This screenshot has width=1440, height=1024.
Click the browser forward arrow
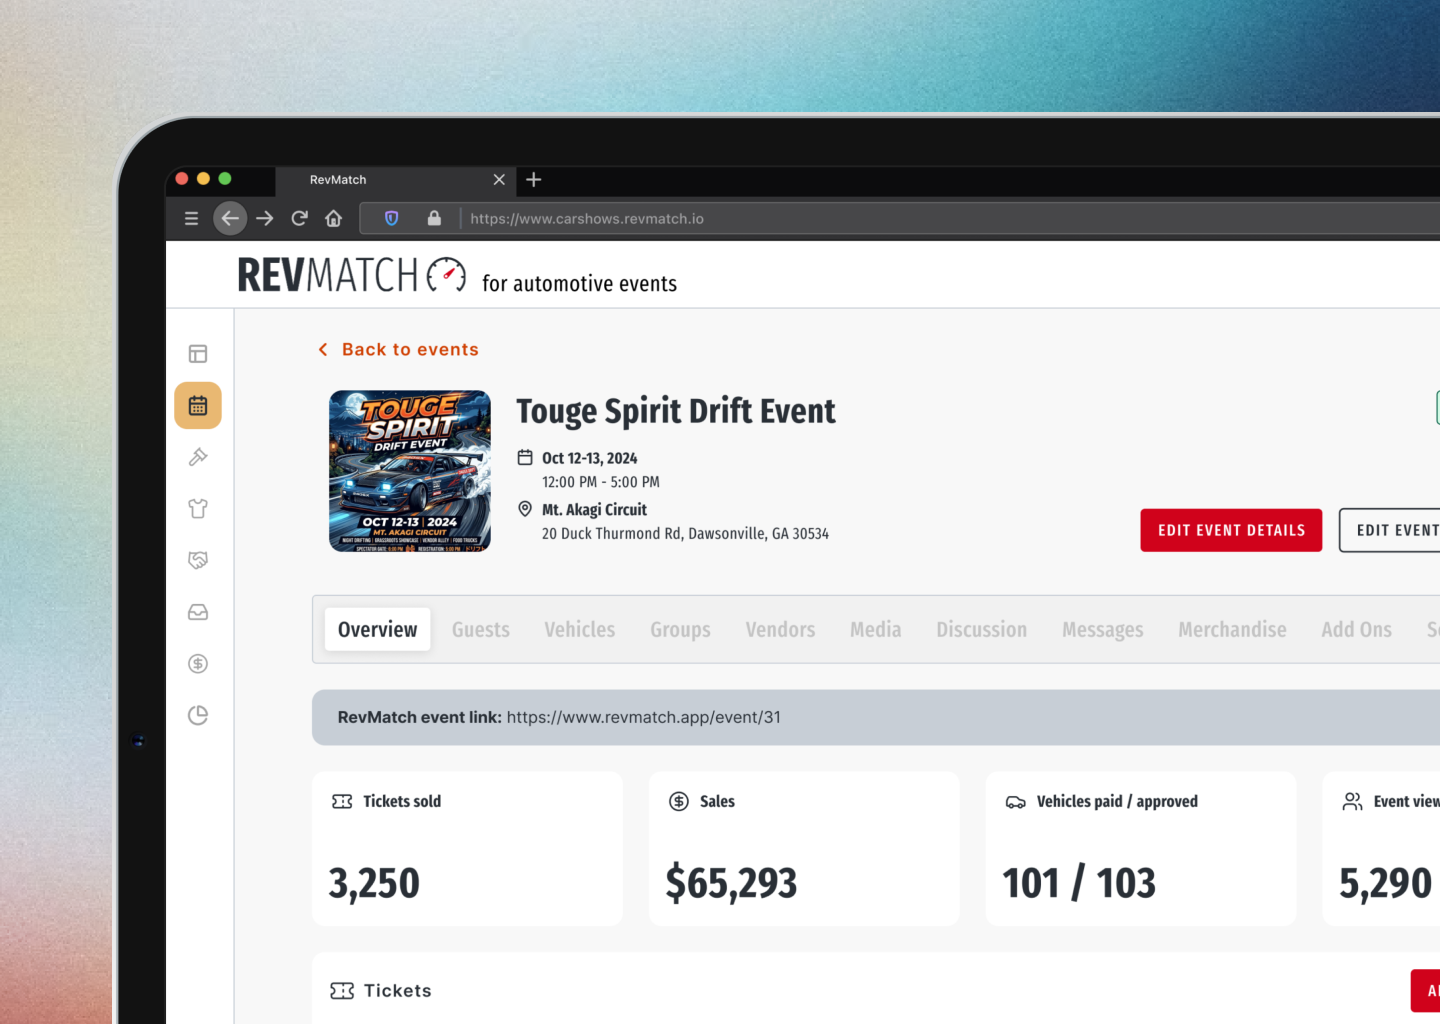(x=265, y=218)
